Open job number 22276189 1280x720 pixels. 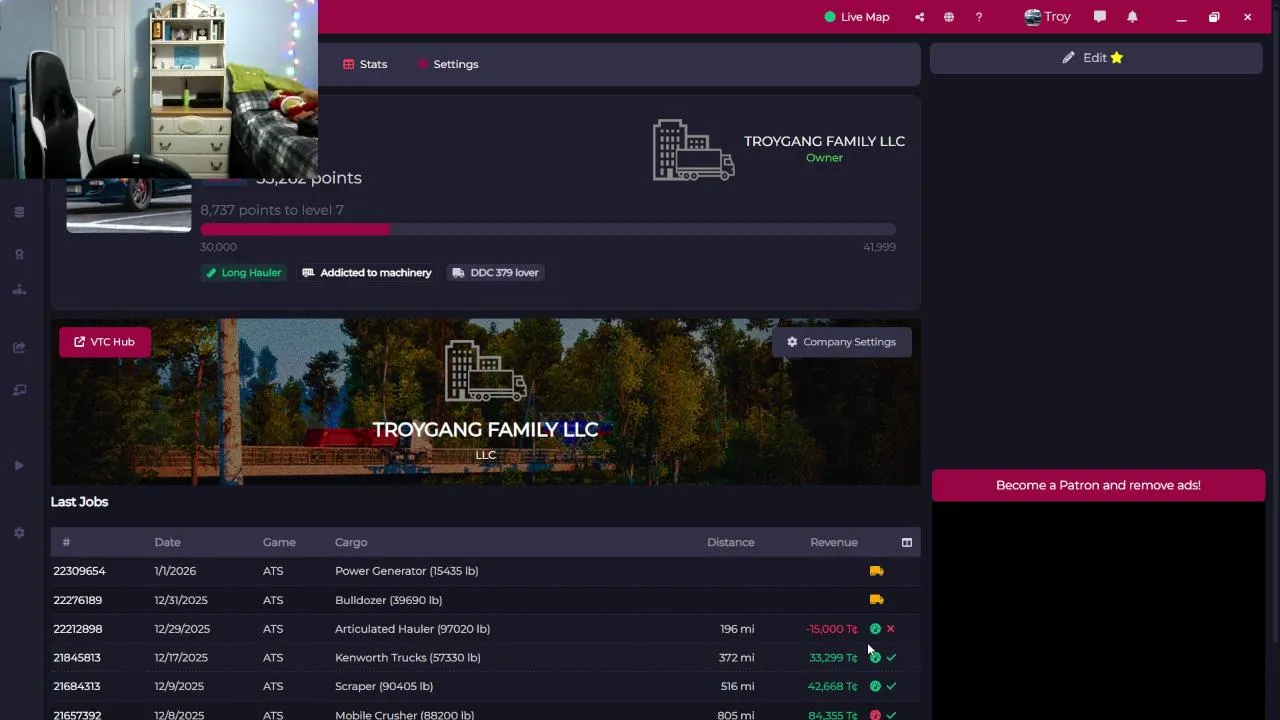click(77, 600)
